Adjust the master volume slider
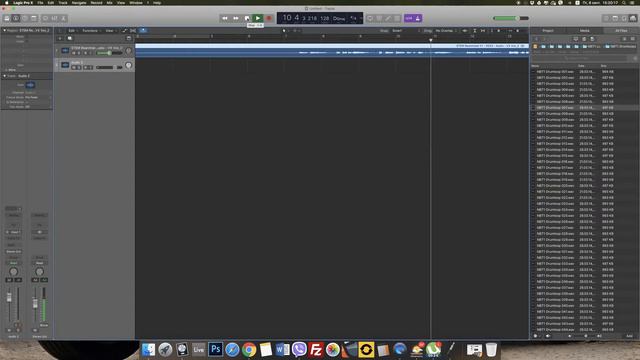Viewport: 640px width, 360px height. click(510, 18)
